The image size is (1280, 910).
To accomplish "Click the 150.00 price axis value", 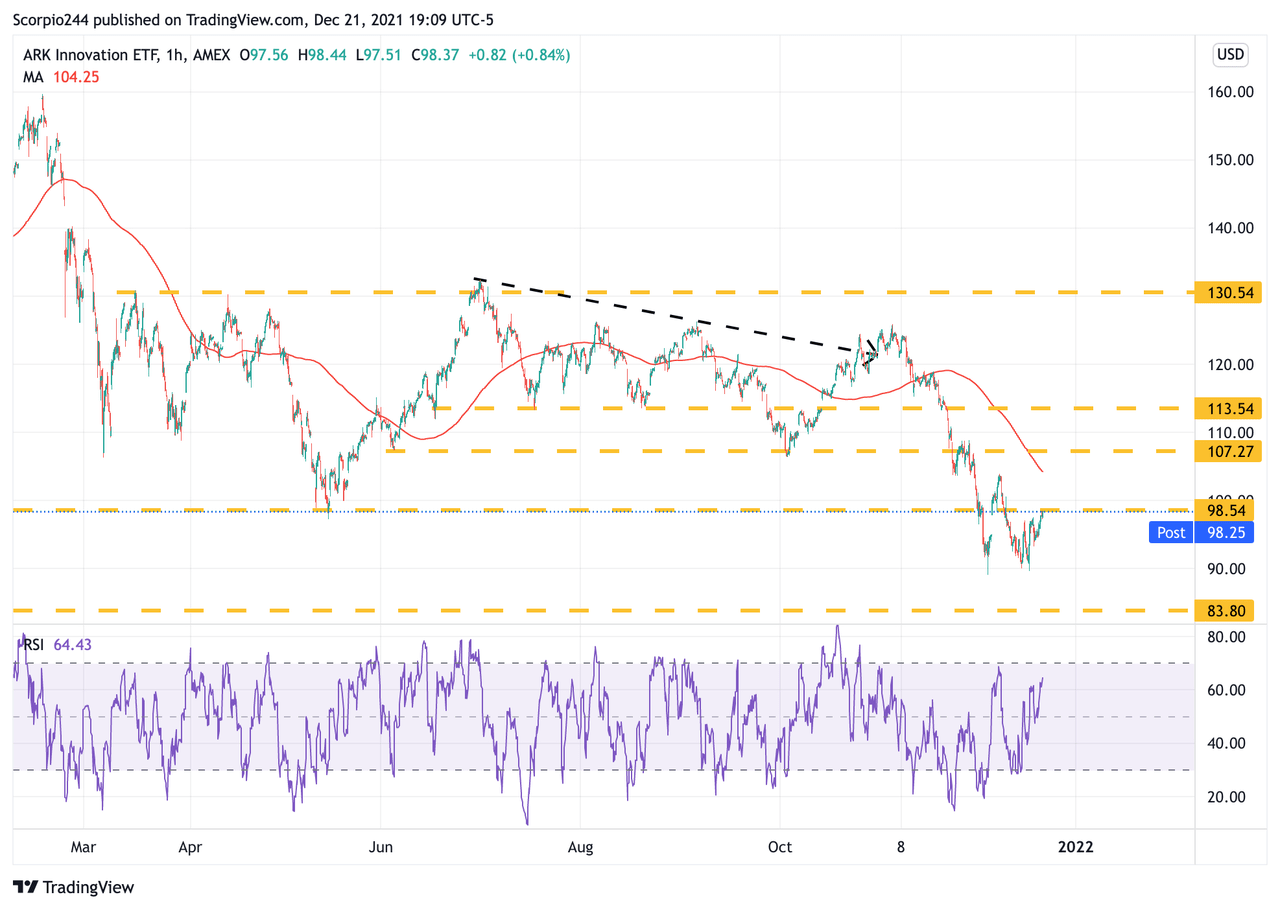I will [x=1230, y=160].
